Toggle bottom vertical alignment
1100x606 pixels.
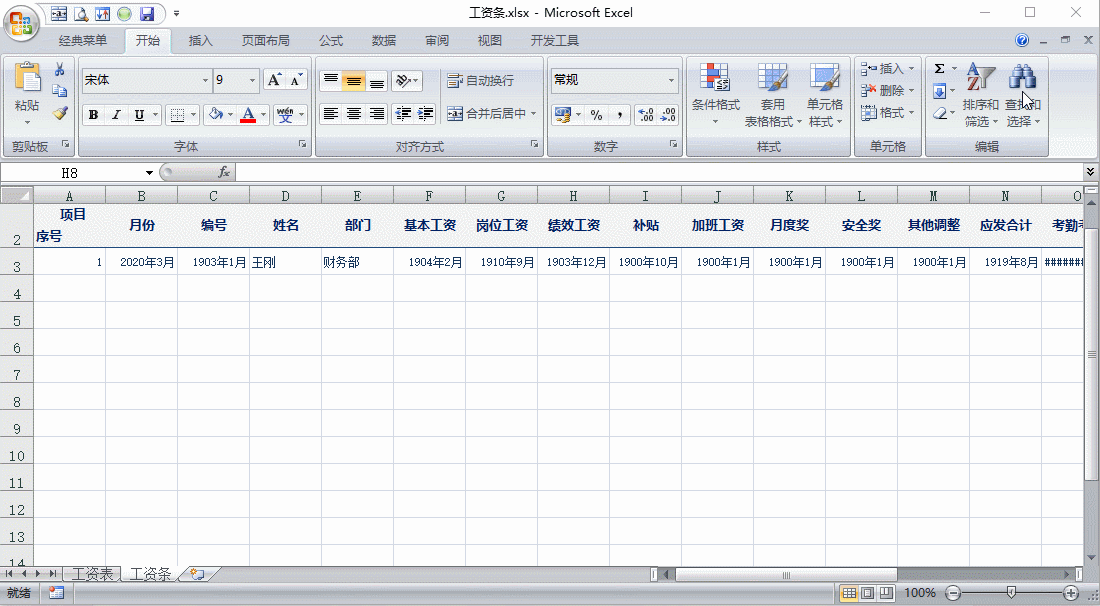[377, 81]
